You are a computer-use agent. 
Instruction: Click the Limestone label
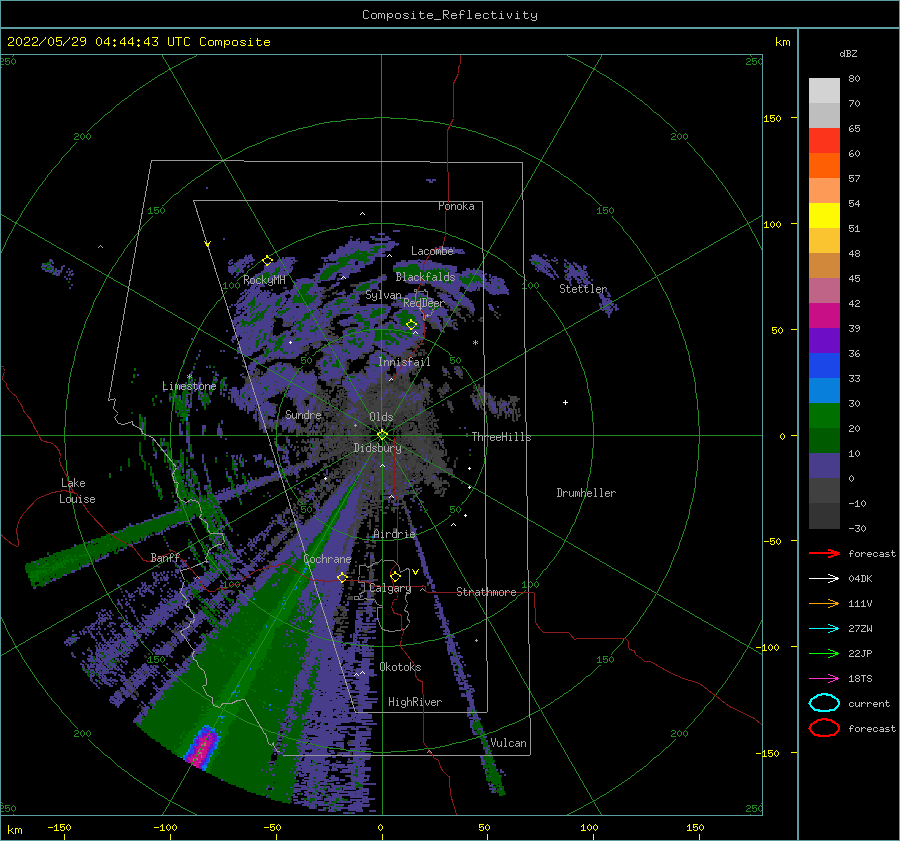(189, 386)
